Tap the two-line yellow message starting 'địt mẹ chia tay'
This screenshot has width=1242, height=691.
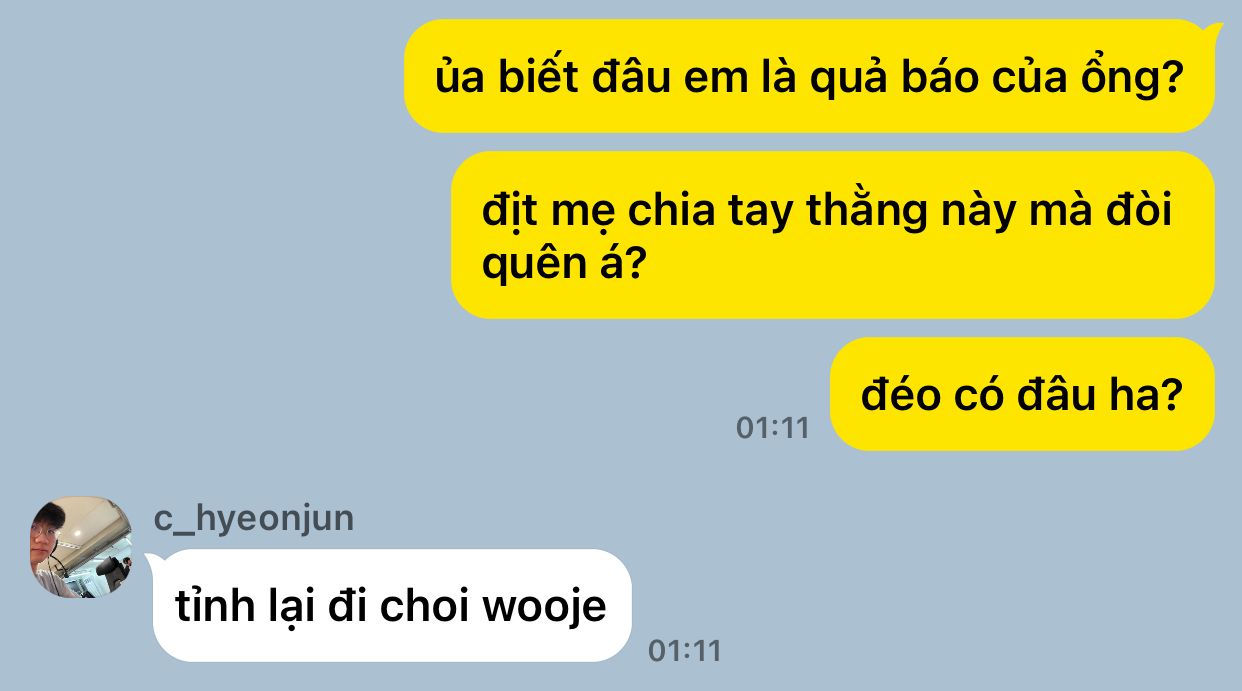coord(833,235)
